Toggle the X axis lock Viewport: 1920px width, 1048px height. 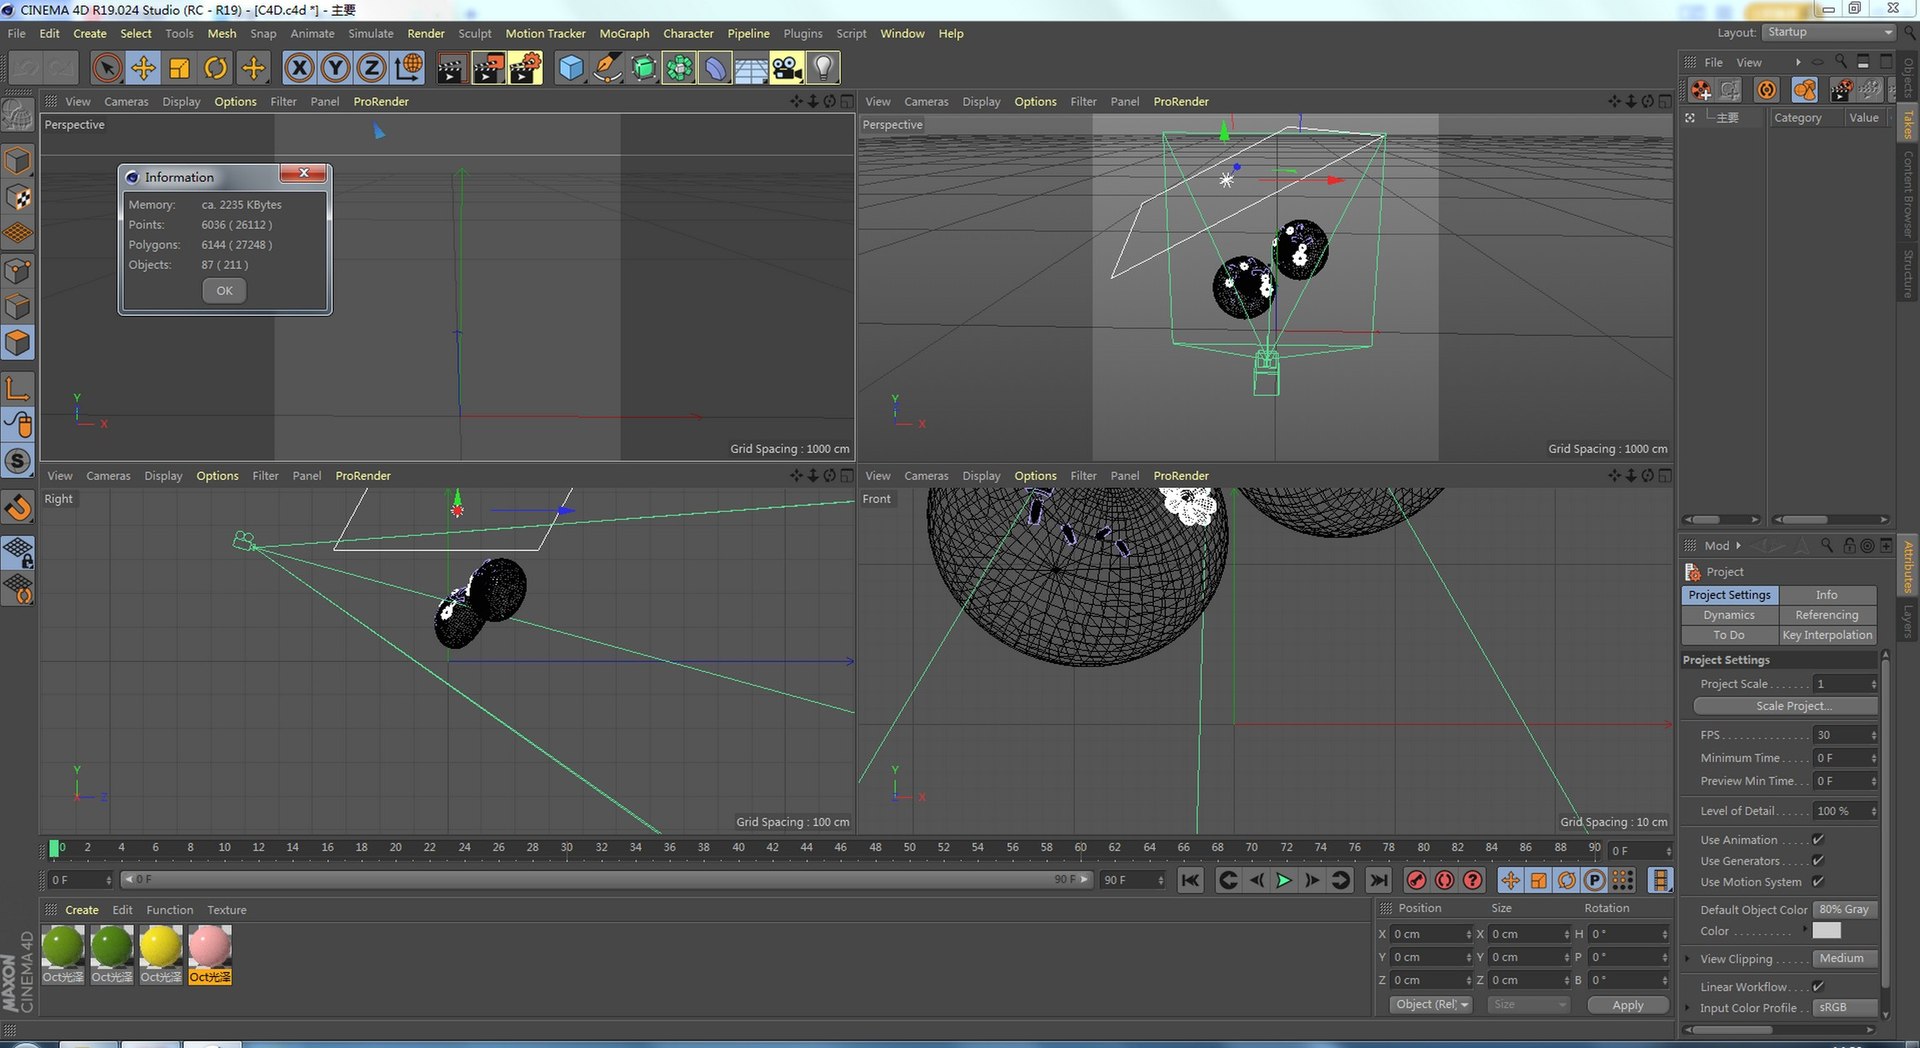click(298, 68)
